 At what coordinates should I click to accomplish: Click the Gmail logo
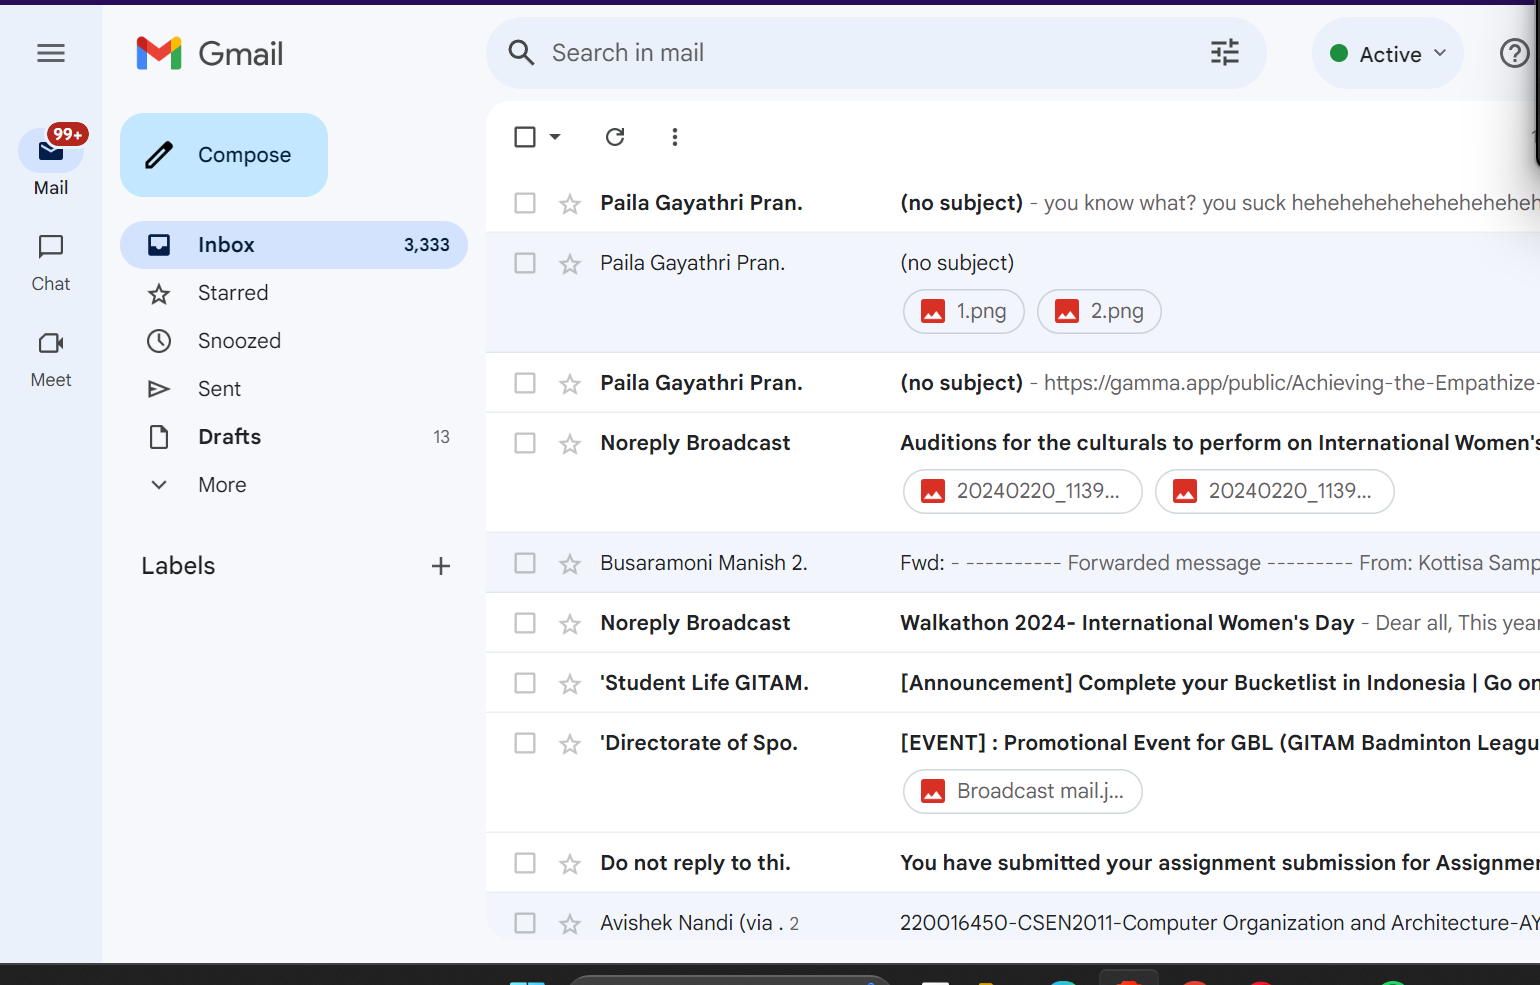pos(210,53)
